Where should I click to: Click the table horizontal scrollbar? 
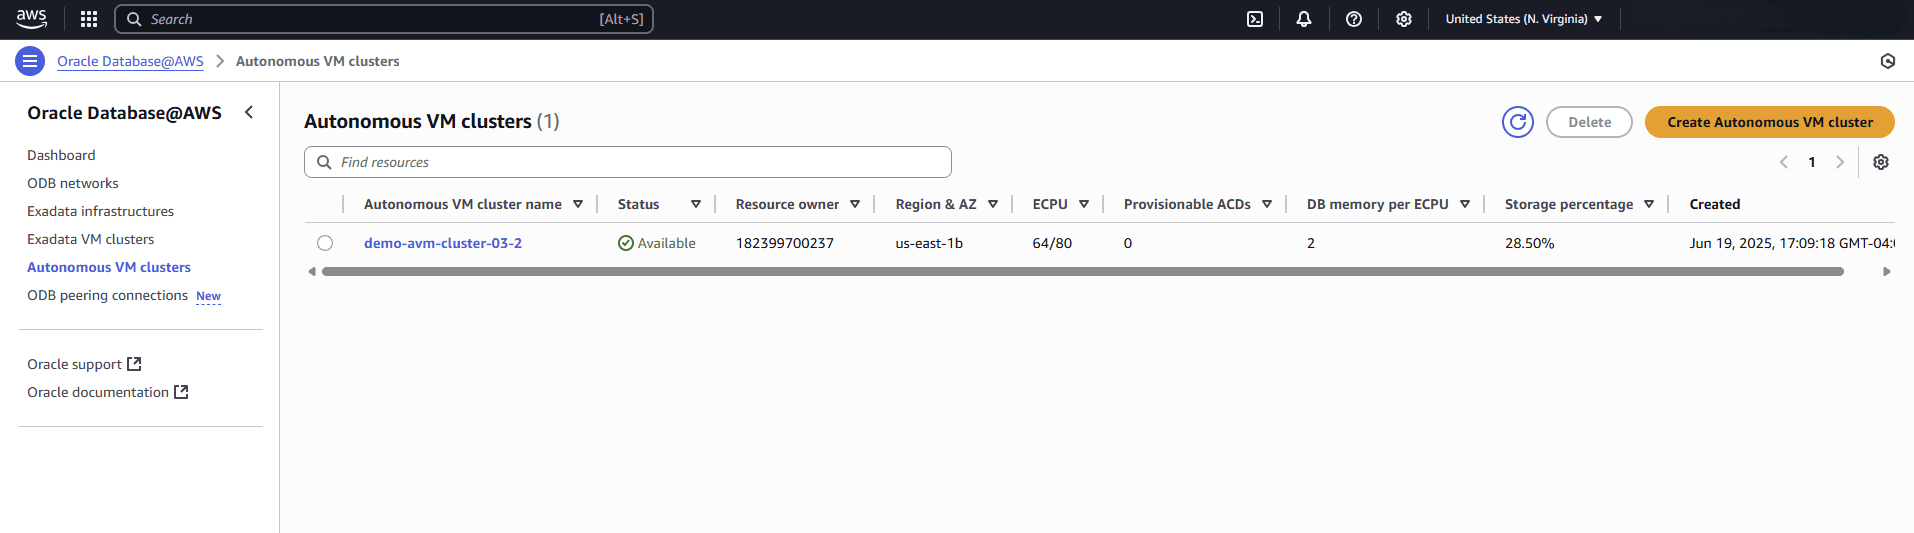coord(1083,271)
